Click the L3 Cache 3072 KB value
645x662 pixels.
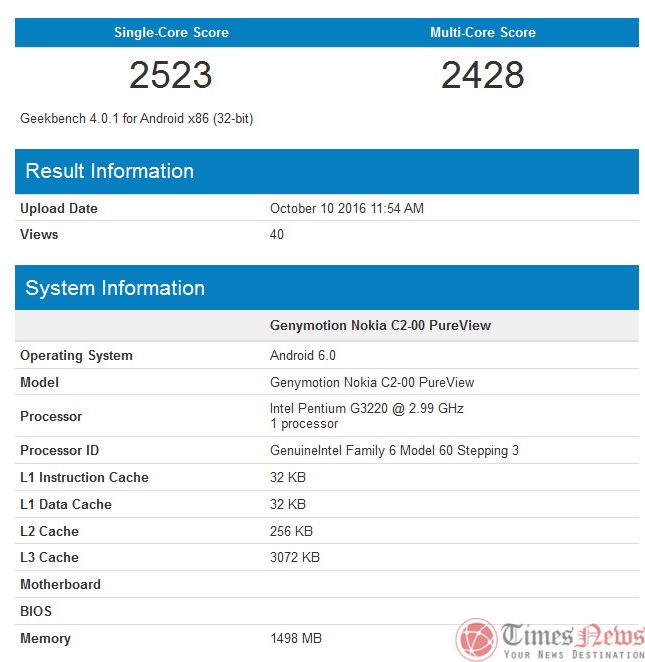pyautogui.click(x=295, y=557)
